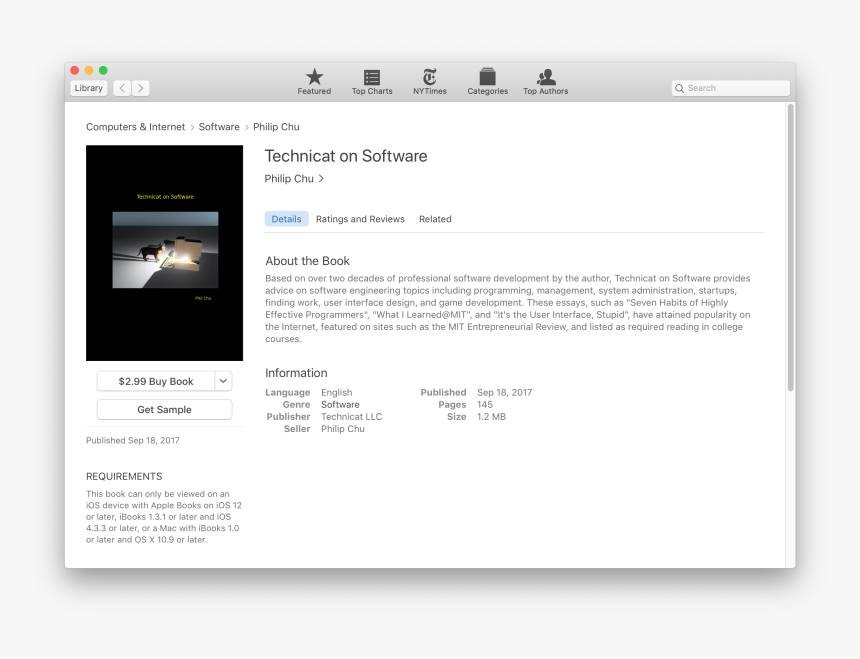
Task: Click the Get Sample button
Action: tap(164, 409)
